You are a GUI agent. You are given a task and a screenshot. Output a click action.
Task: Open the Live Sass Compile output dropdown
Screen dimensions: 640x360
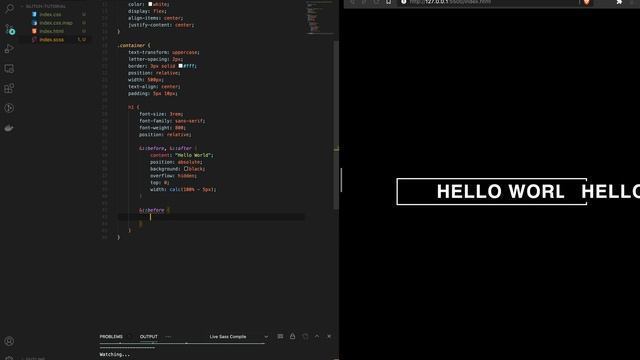click(x=238, y=337)
